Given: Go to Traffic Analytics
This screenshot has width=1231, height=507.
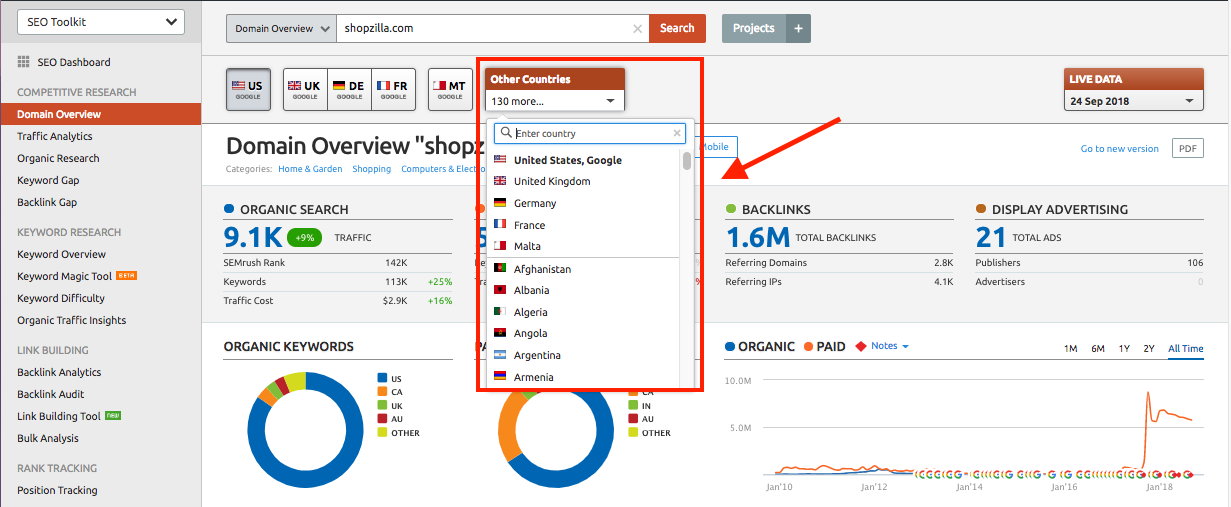Looking at the screenshot, I should pos(55,136).
